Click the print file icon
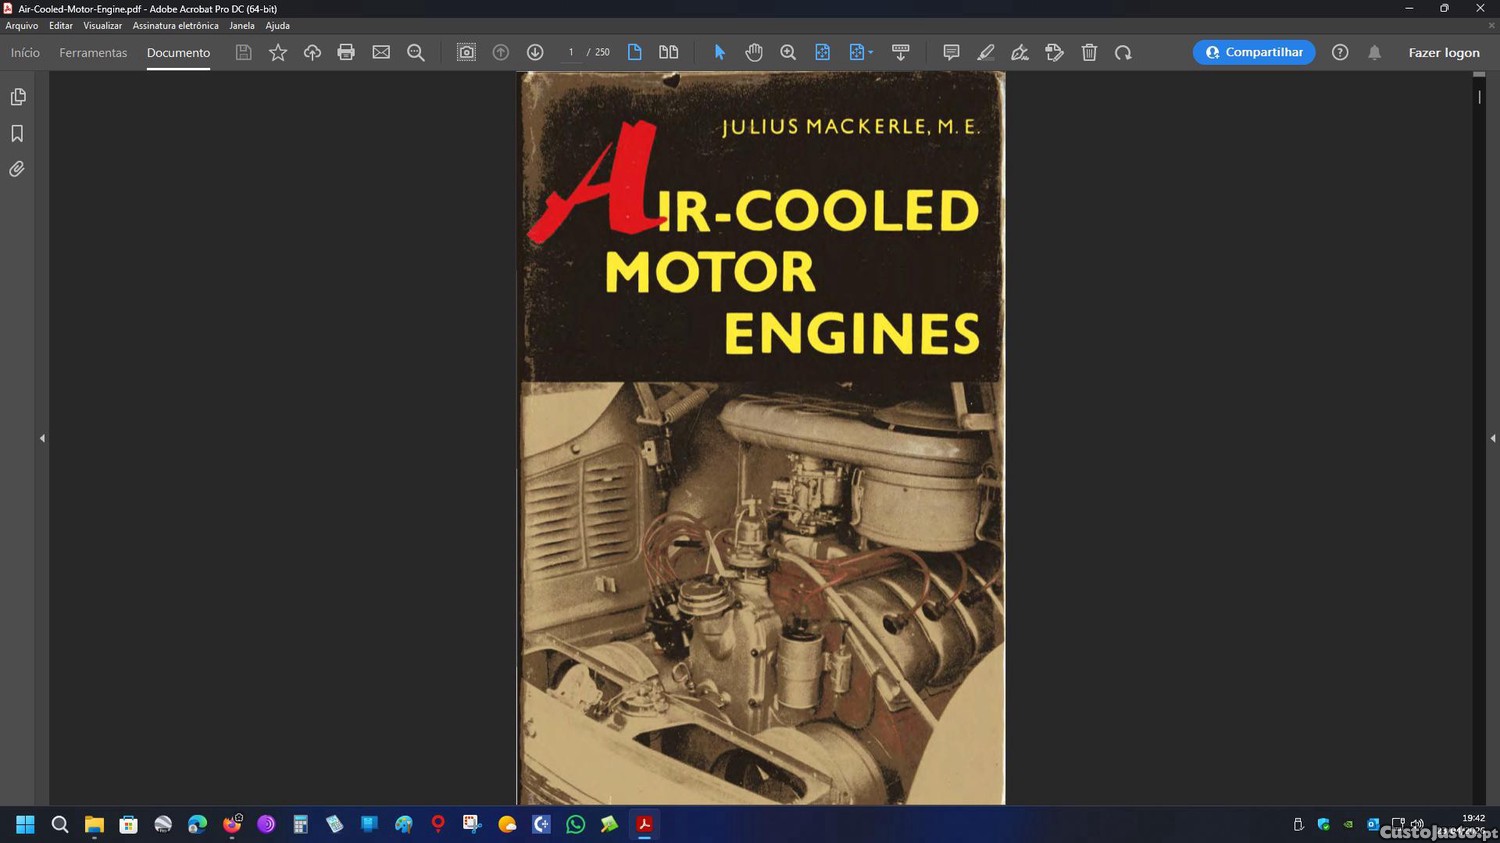This screenshot has width=1500, height=843. click(346, 52)
